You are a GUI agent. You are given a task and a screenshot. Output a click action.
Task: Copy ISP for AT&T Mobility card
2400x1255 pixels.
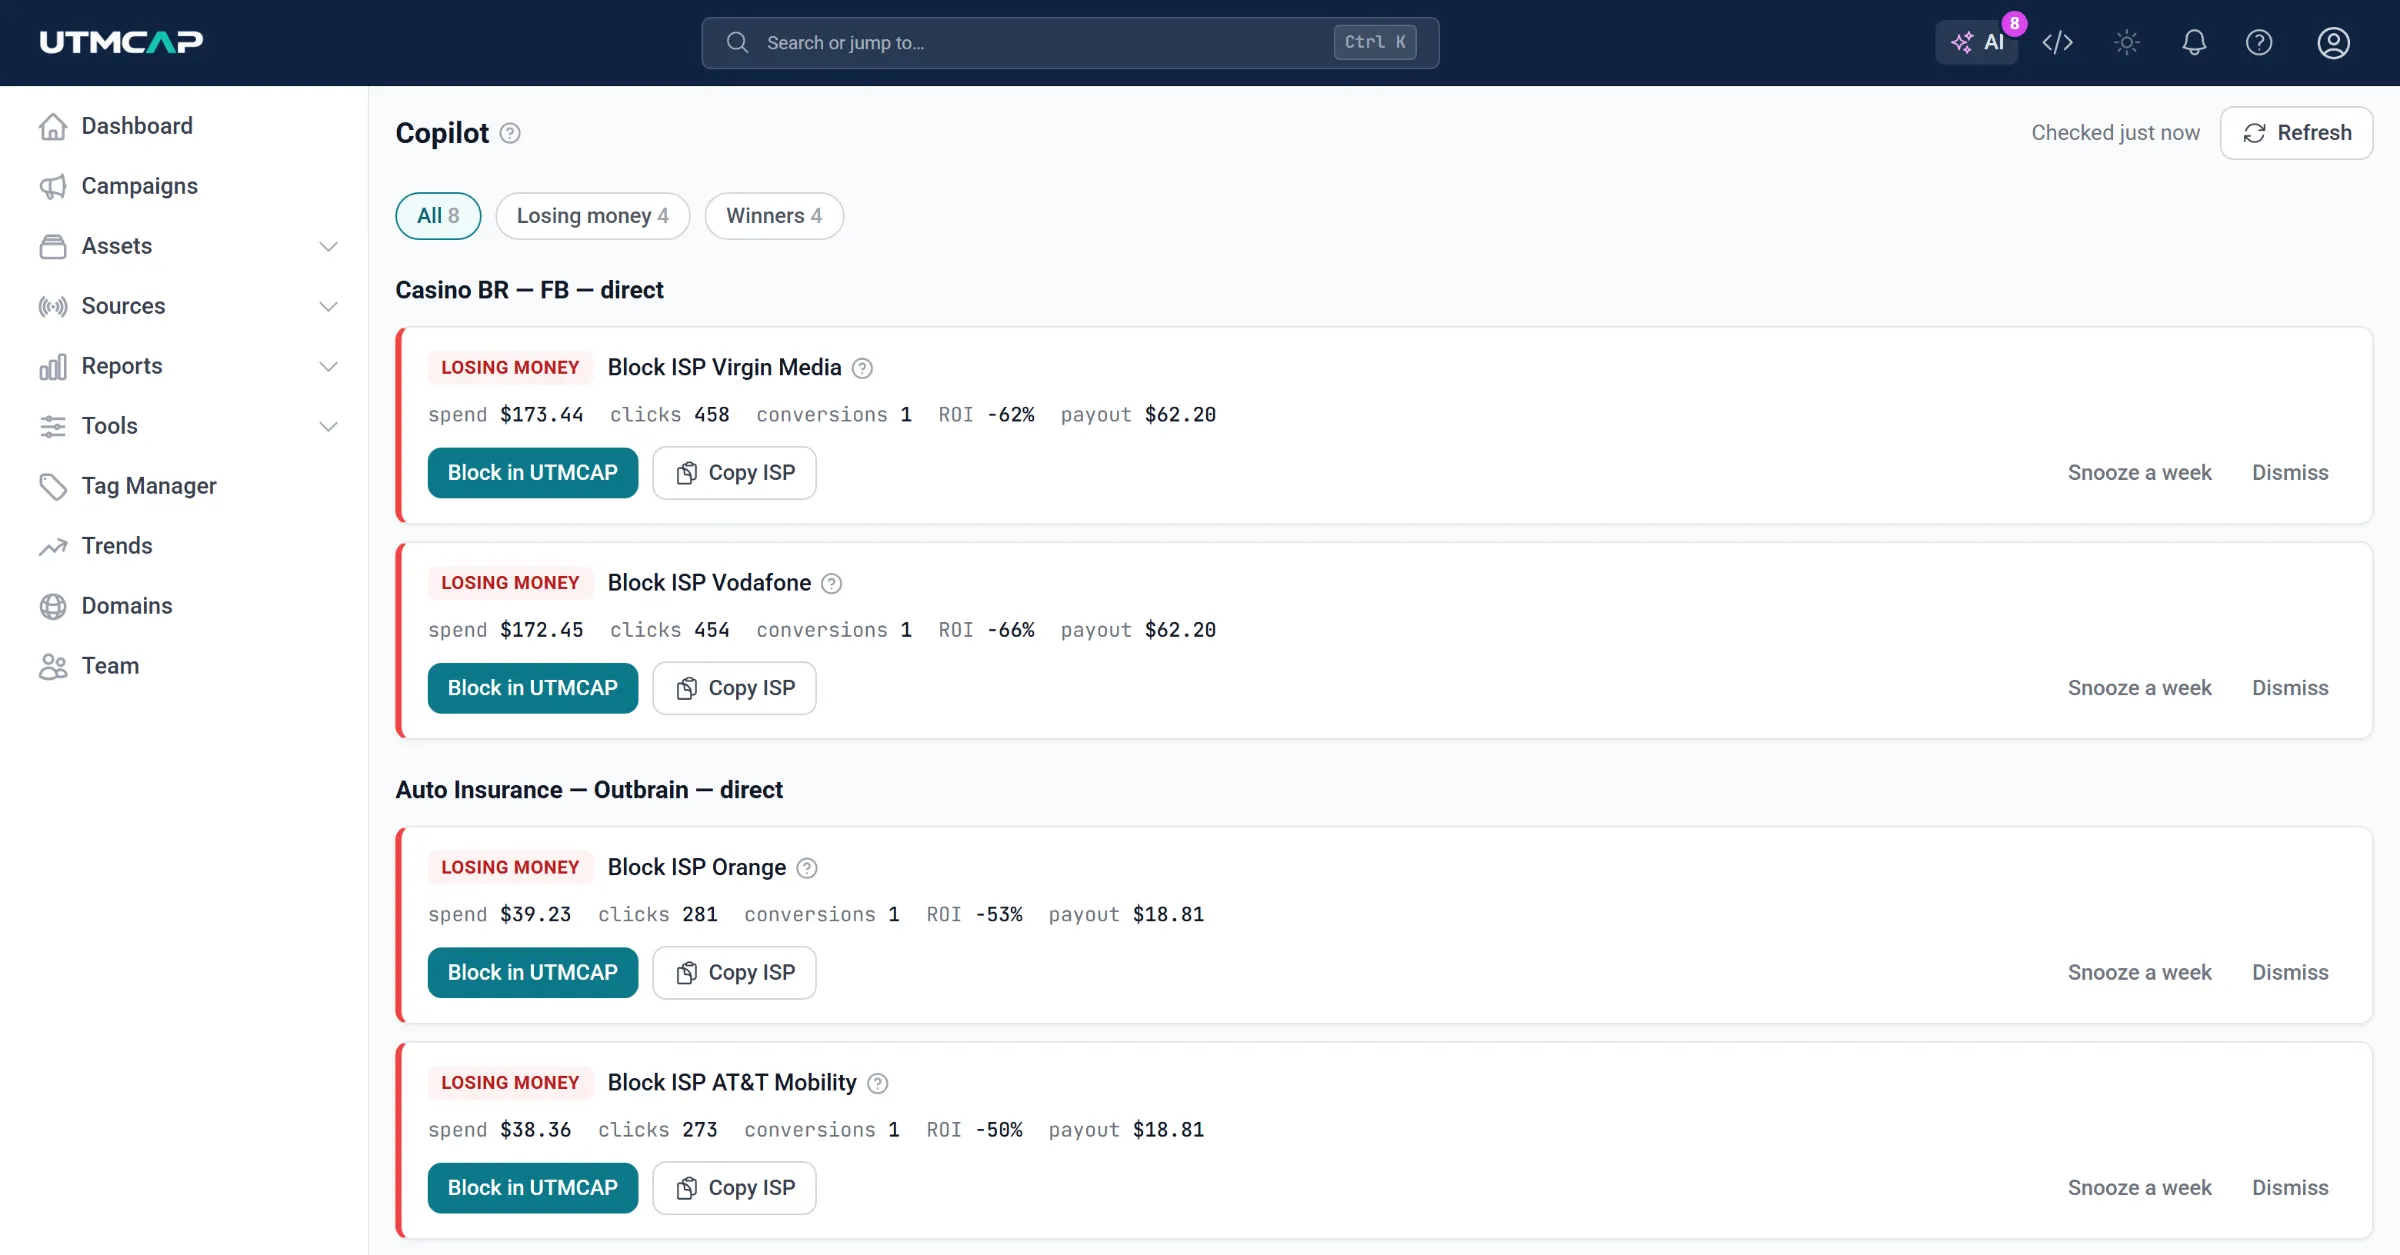734,1188
